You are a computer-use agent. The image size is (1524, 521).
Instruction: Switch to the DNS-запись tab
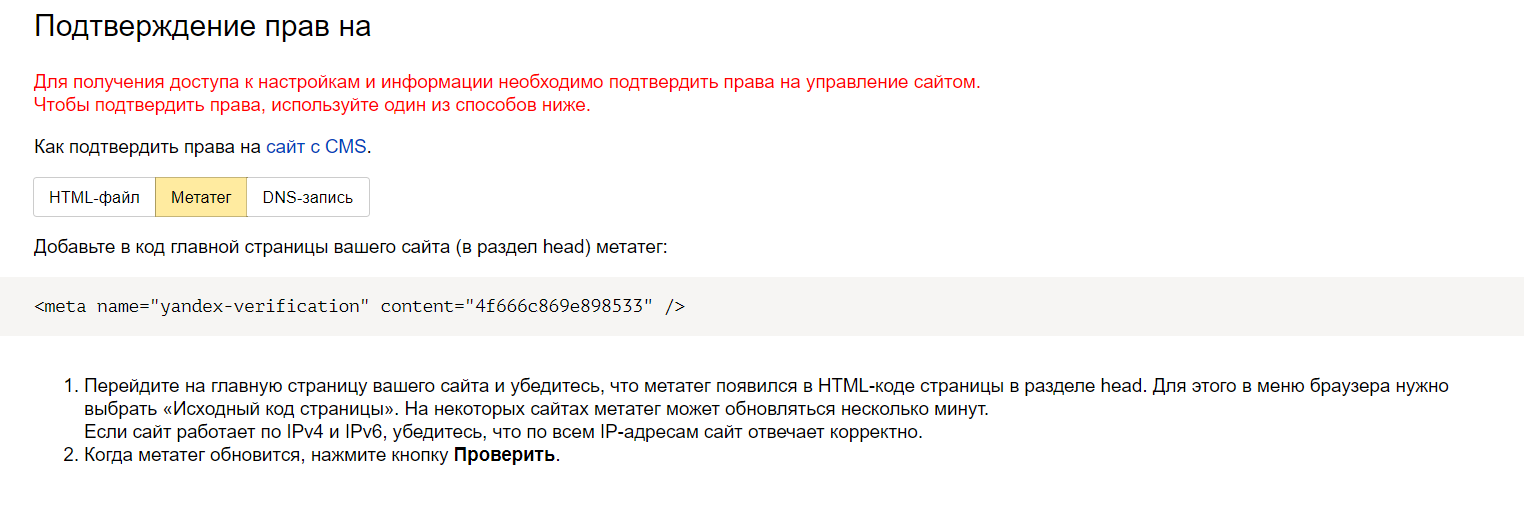[308, 197]
